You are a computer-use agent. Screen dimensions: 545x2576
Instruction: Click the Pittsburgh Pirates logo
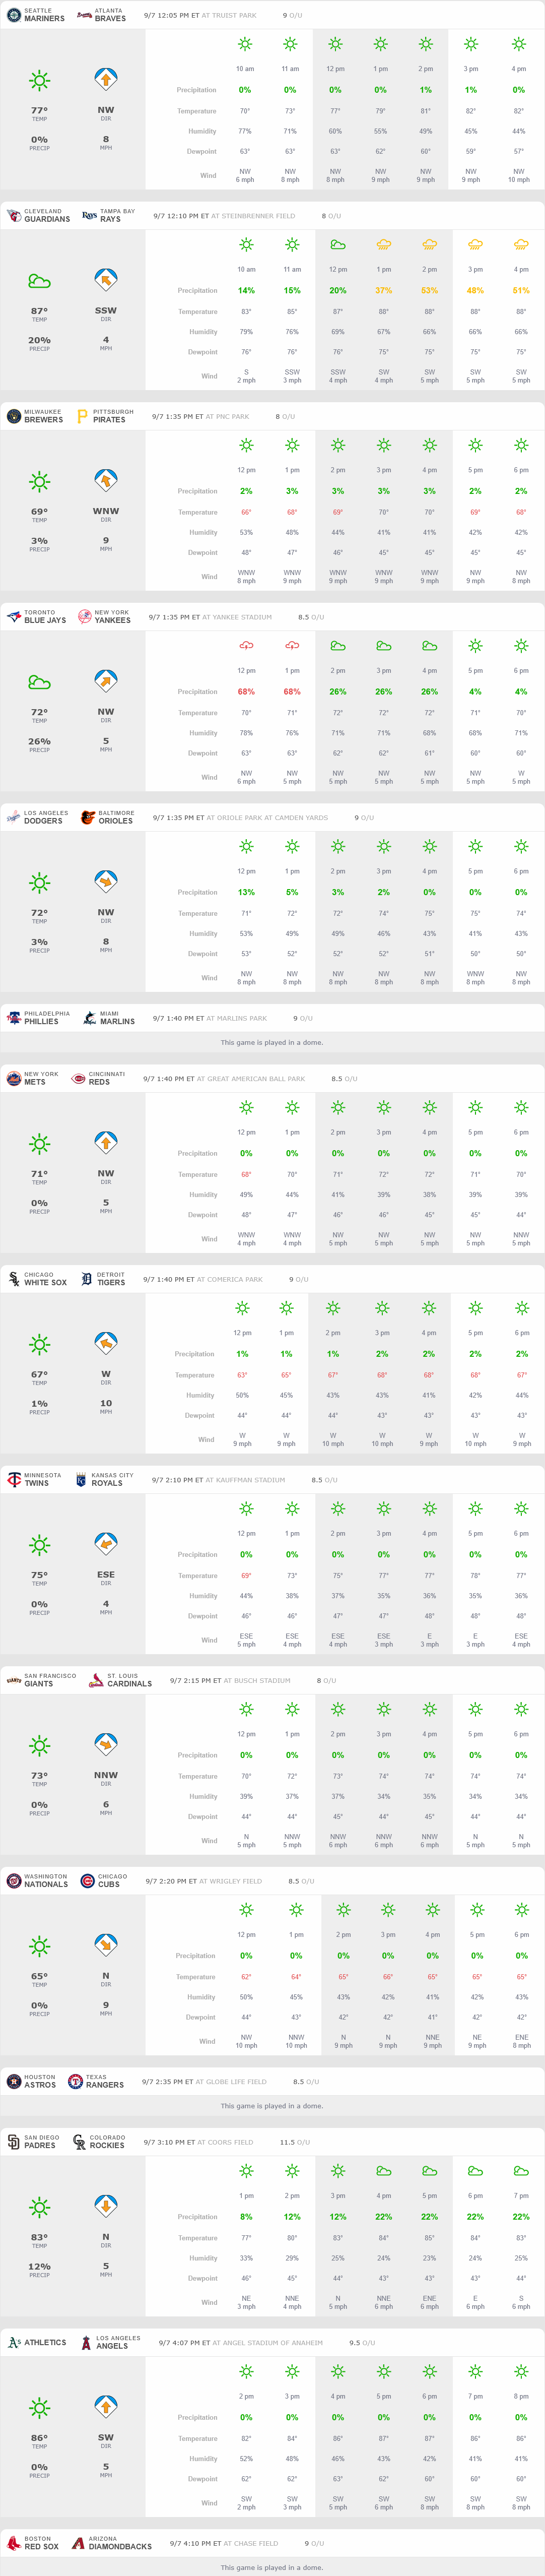click(83, 416)
